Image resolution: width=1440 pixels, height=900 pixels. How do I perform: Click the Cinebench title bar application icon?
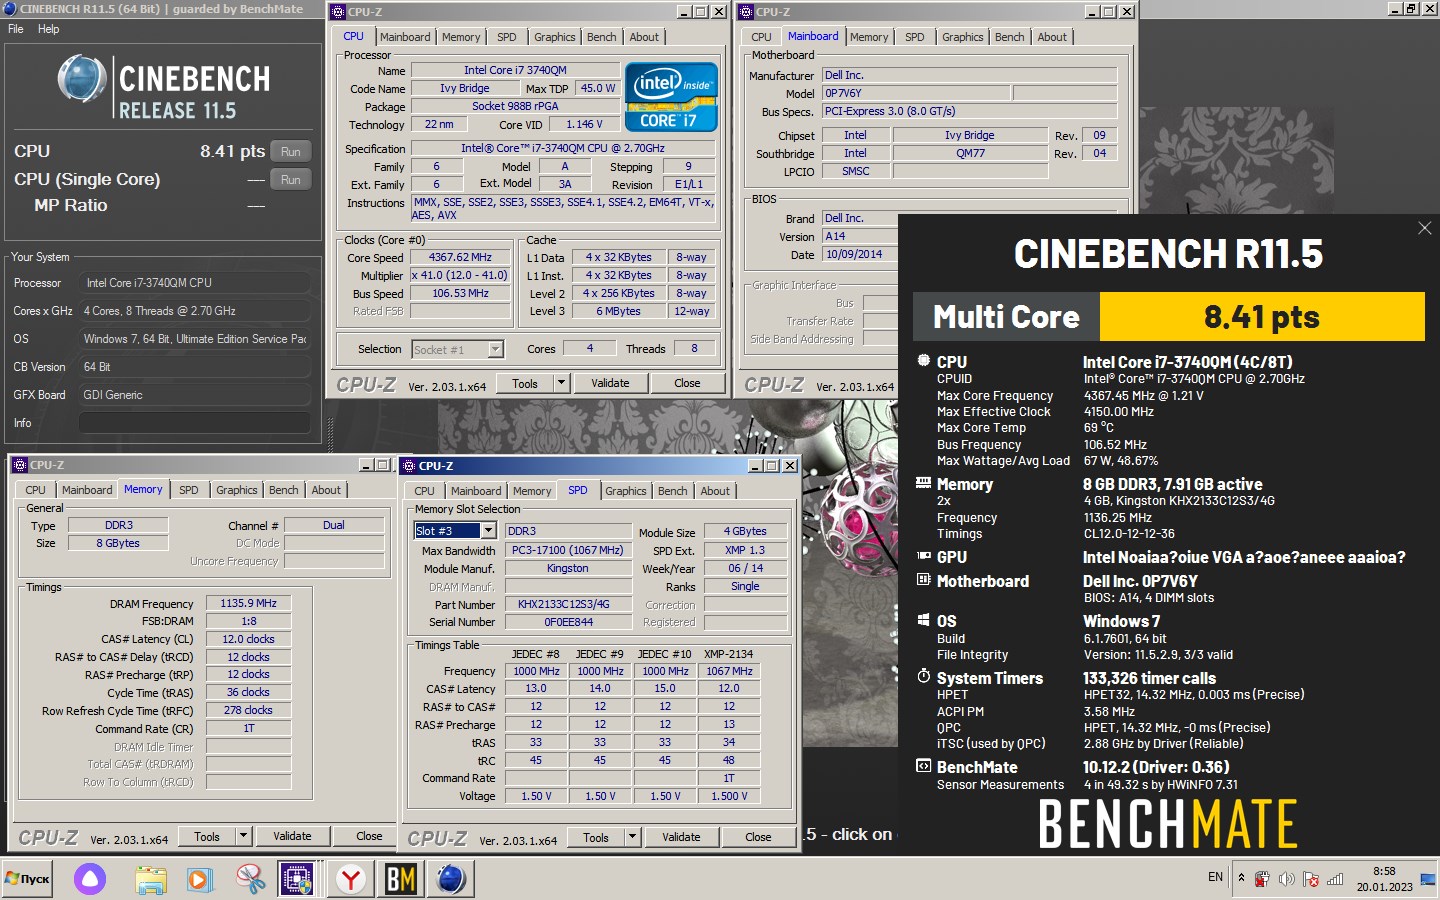pyautogui.click(x=9, y=9)
